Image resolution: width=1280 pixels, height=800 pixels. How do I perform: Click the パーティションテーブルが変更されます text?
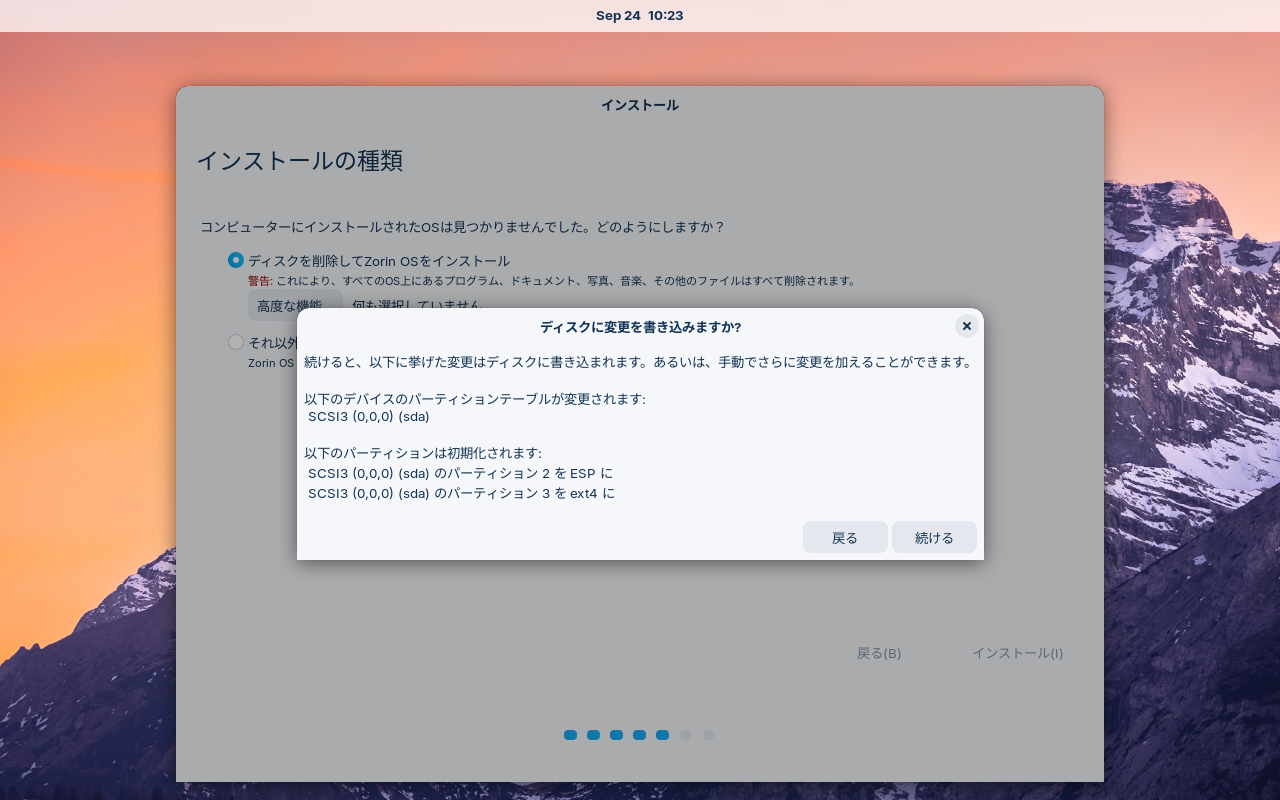[x=475, y=399]
